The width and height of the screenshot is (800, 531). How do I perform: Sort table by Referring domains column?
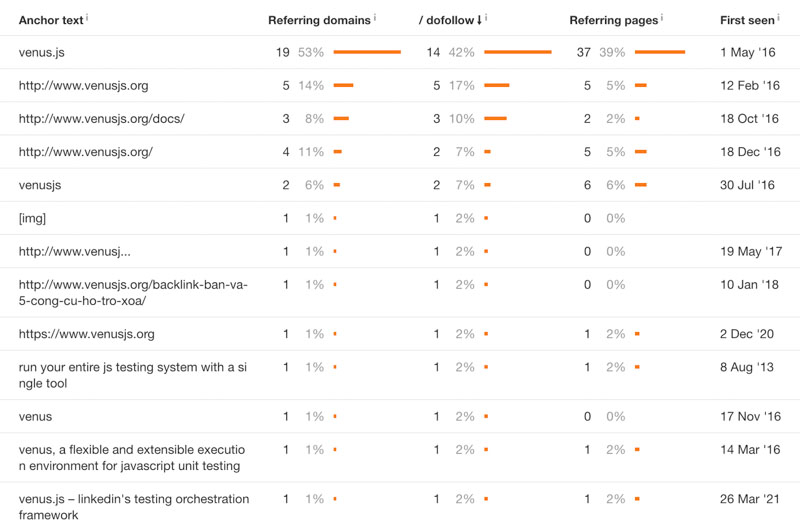click(319, 20)
